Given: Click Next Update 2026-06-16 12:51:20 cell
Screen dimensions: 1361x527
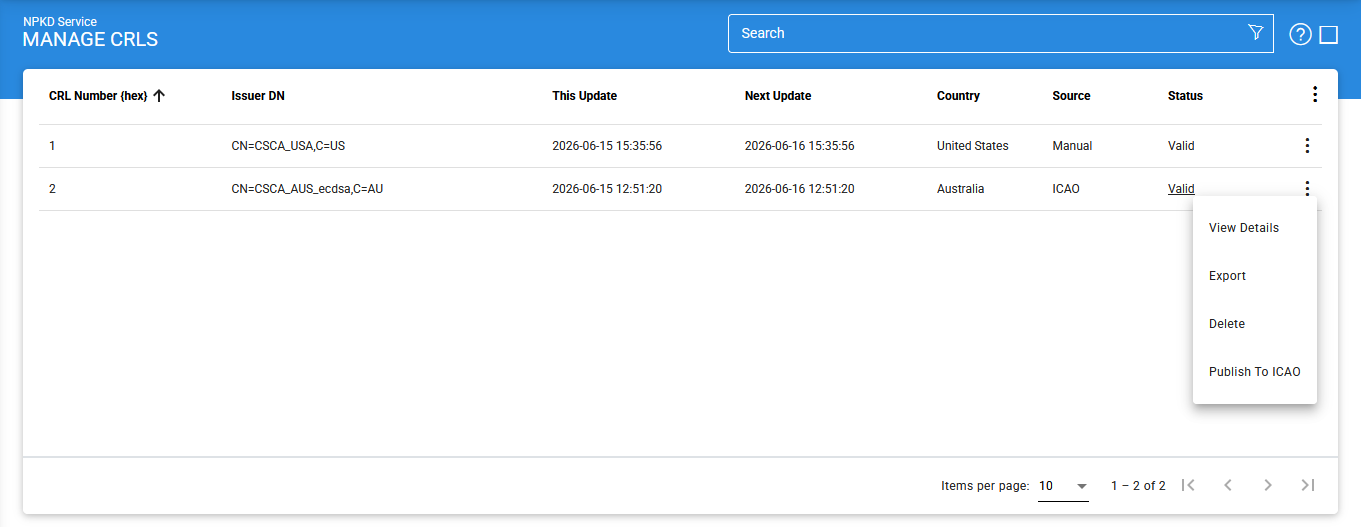Looking at the screenshot, I should click(x=799, y=188).
